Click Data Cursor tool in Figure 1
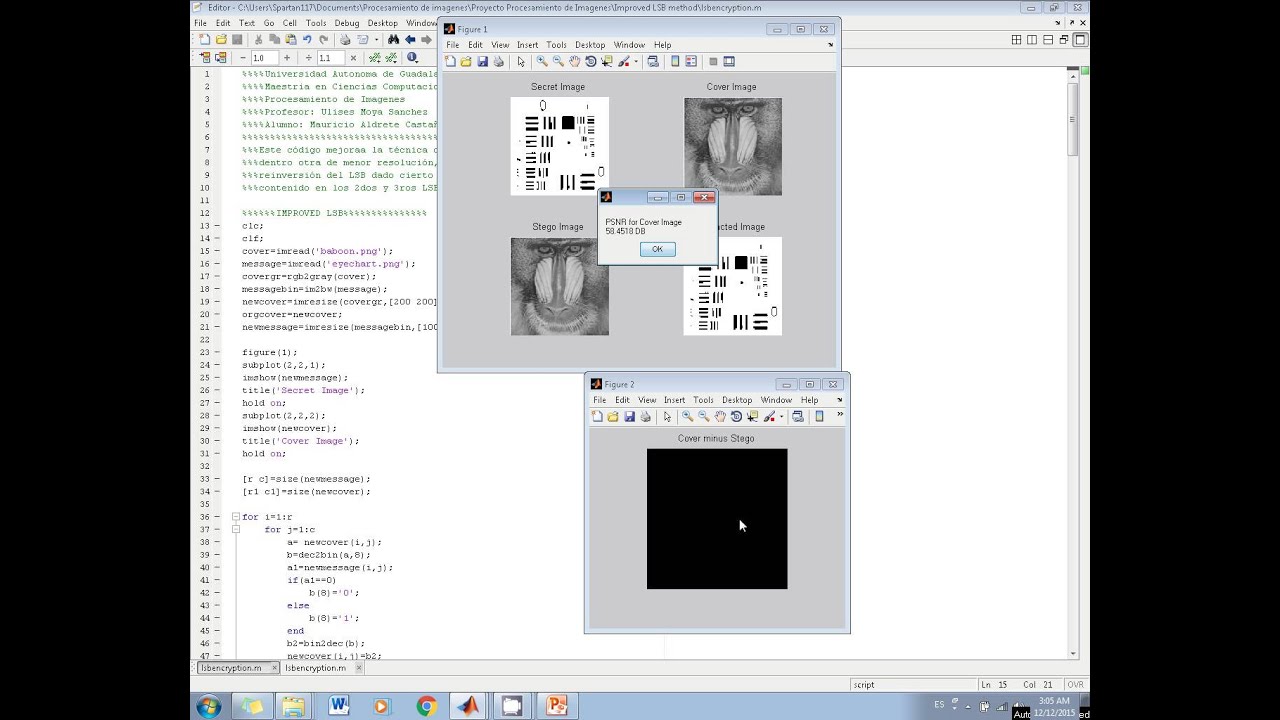Viewport: 1280px width, 720px height. coord(606,61)
